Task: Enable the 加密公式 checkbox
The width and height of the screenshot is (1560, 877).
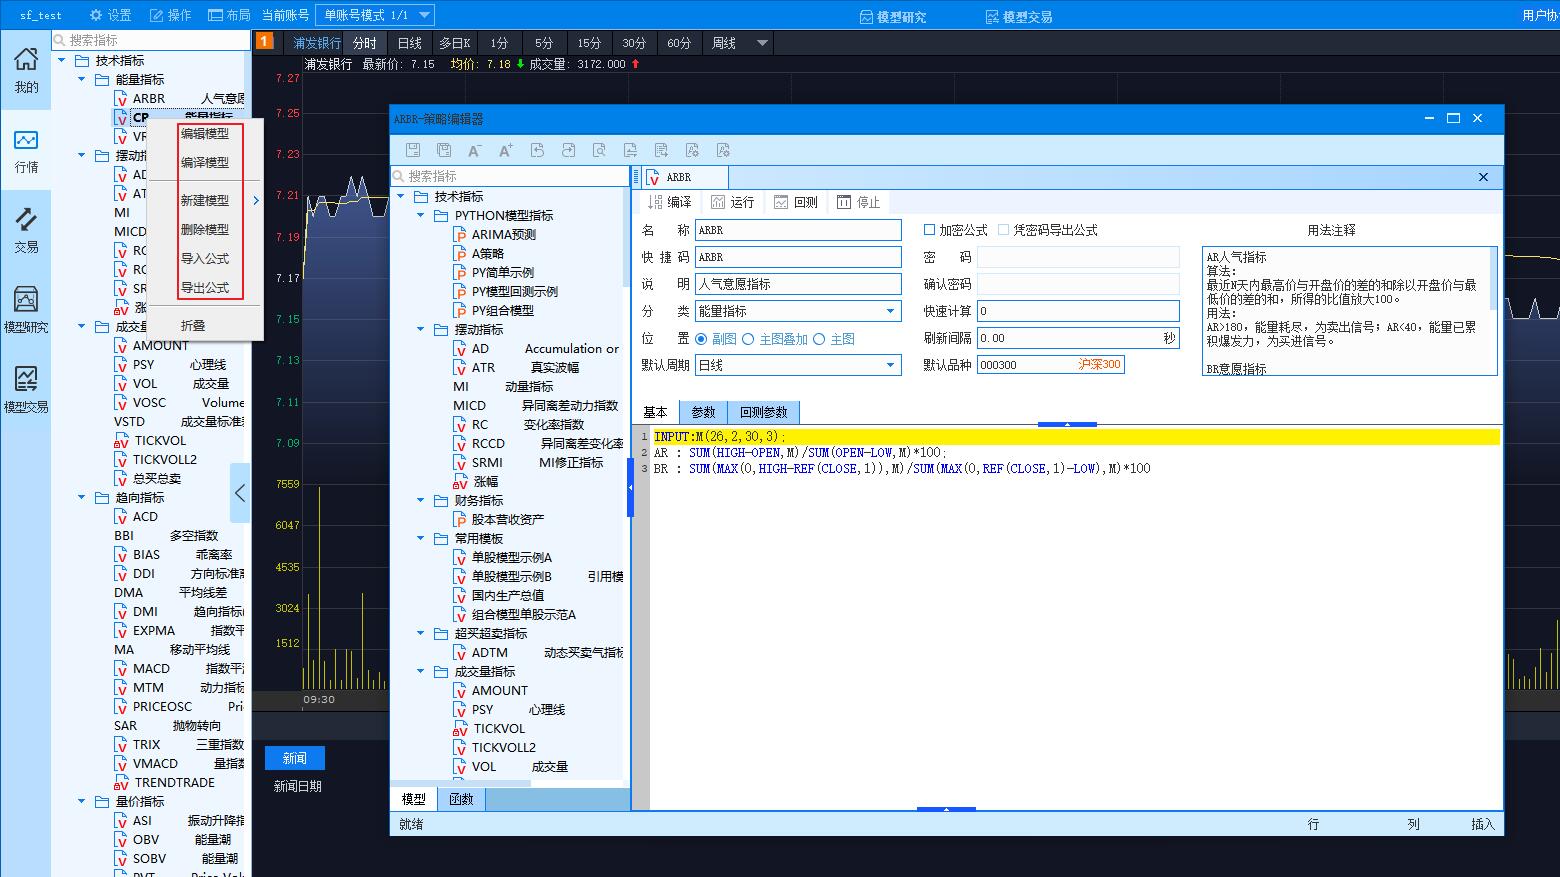Action: pos(929,230)
